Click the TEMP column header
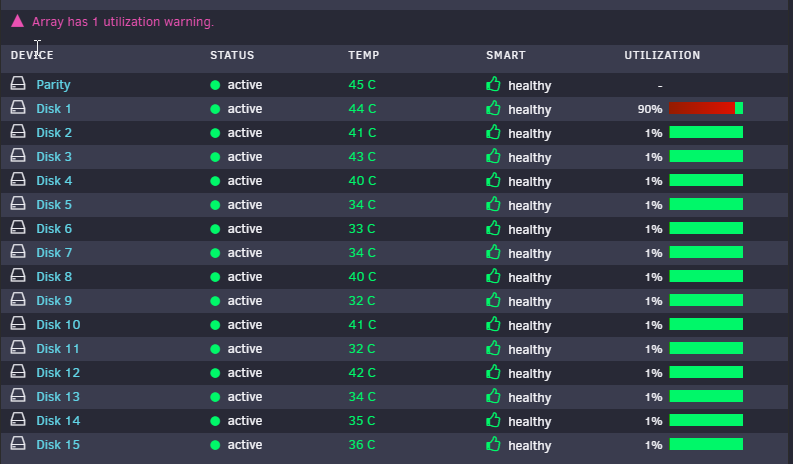The width and height of the screenshot is (793, 464). pos(364,55)
